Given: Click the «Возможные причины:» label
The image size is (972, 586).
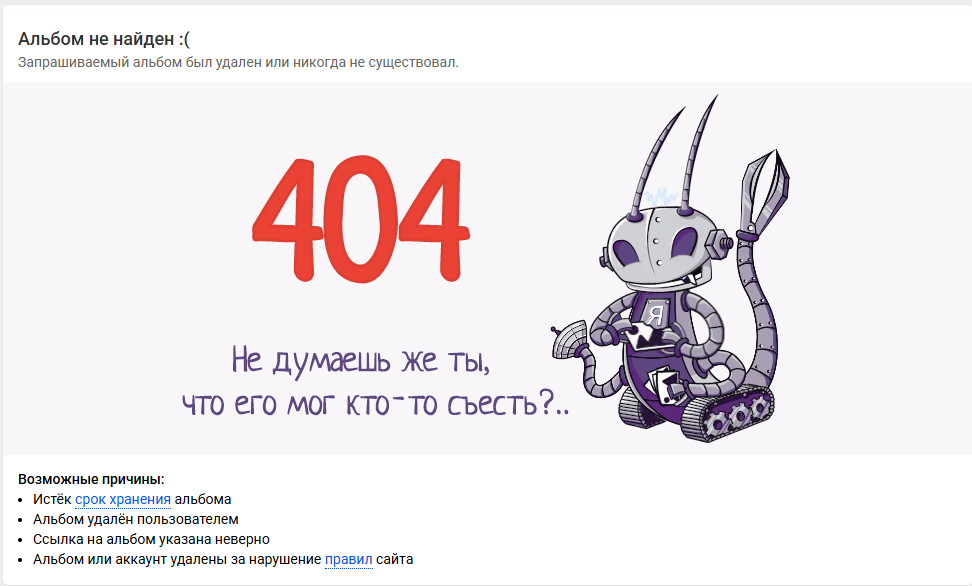Looking at the screenshot, I should pyautogui.click(x=91, y=479).
